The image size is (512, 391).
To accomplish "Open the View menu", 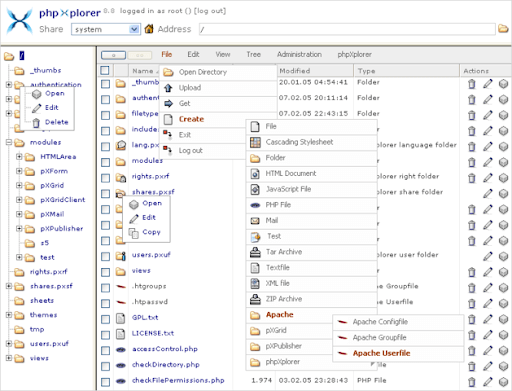I will pyautogui.click(x=223, y=54).
